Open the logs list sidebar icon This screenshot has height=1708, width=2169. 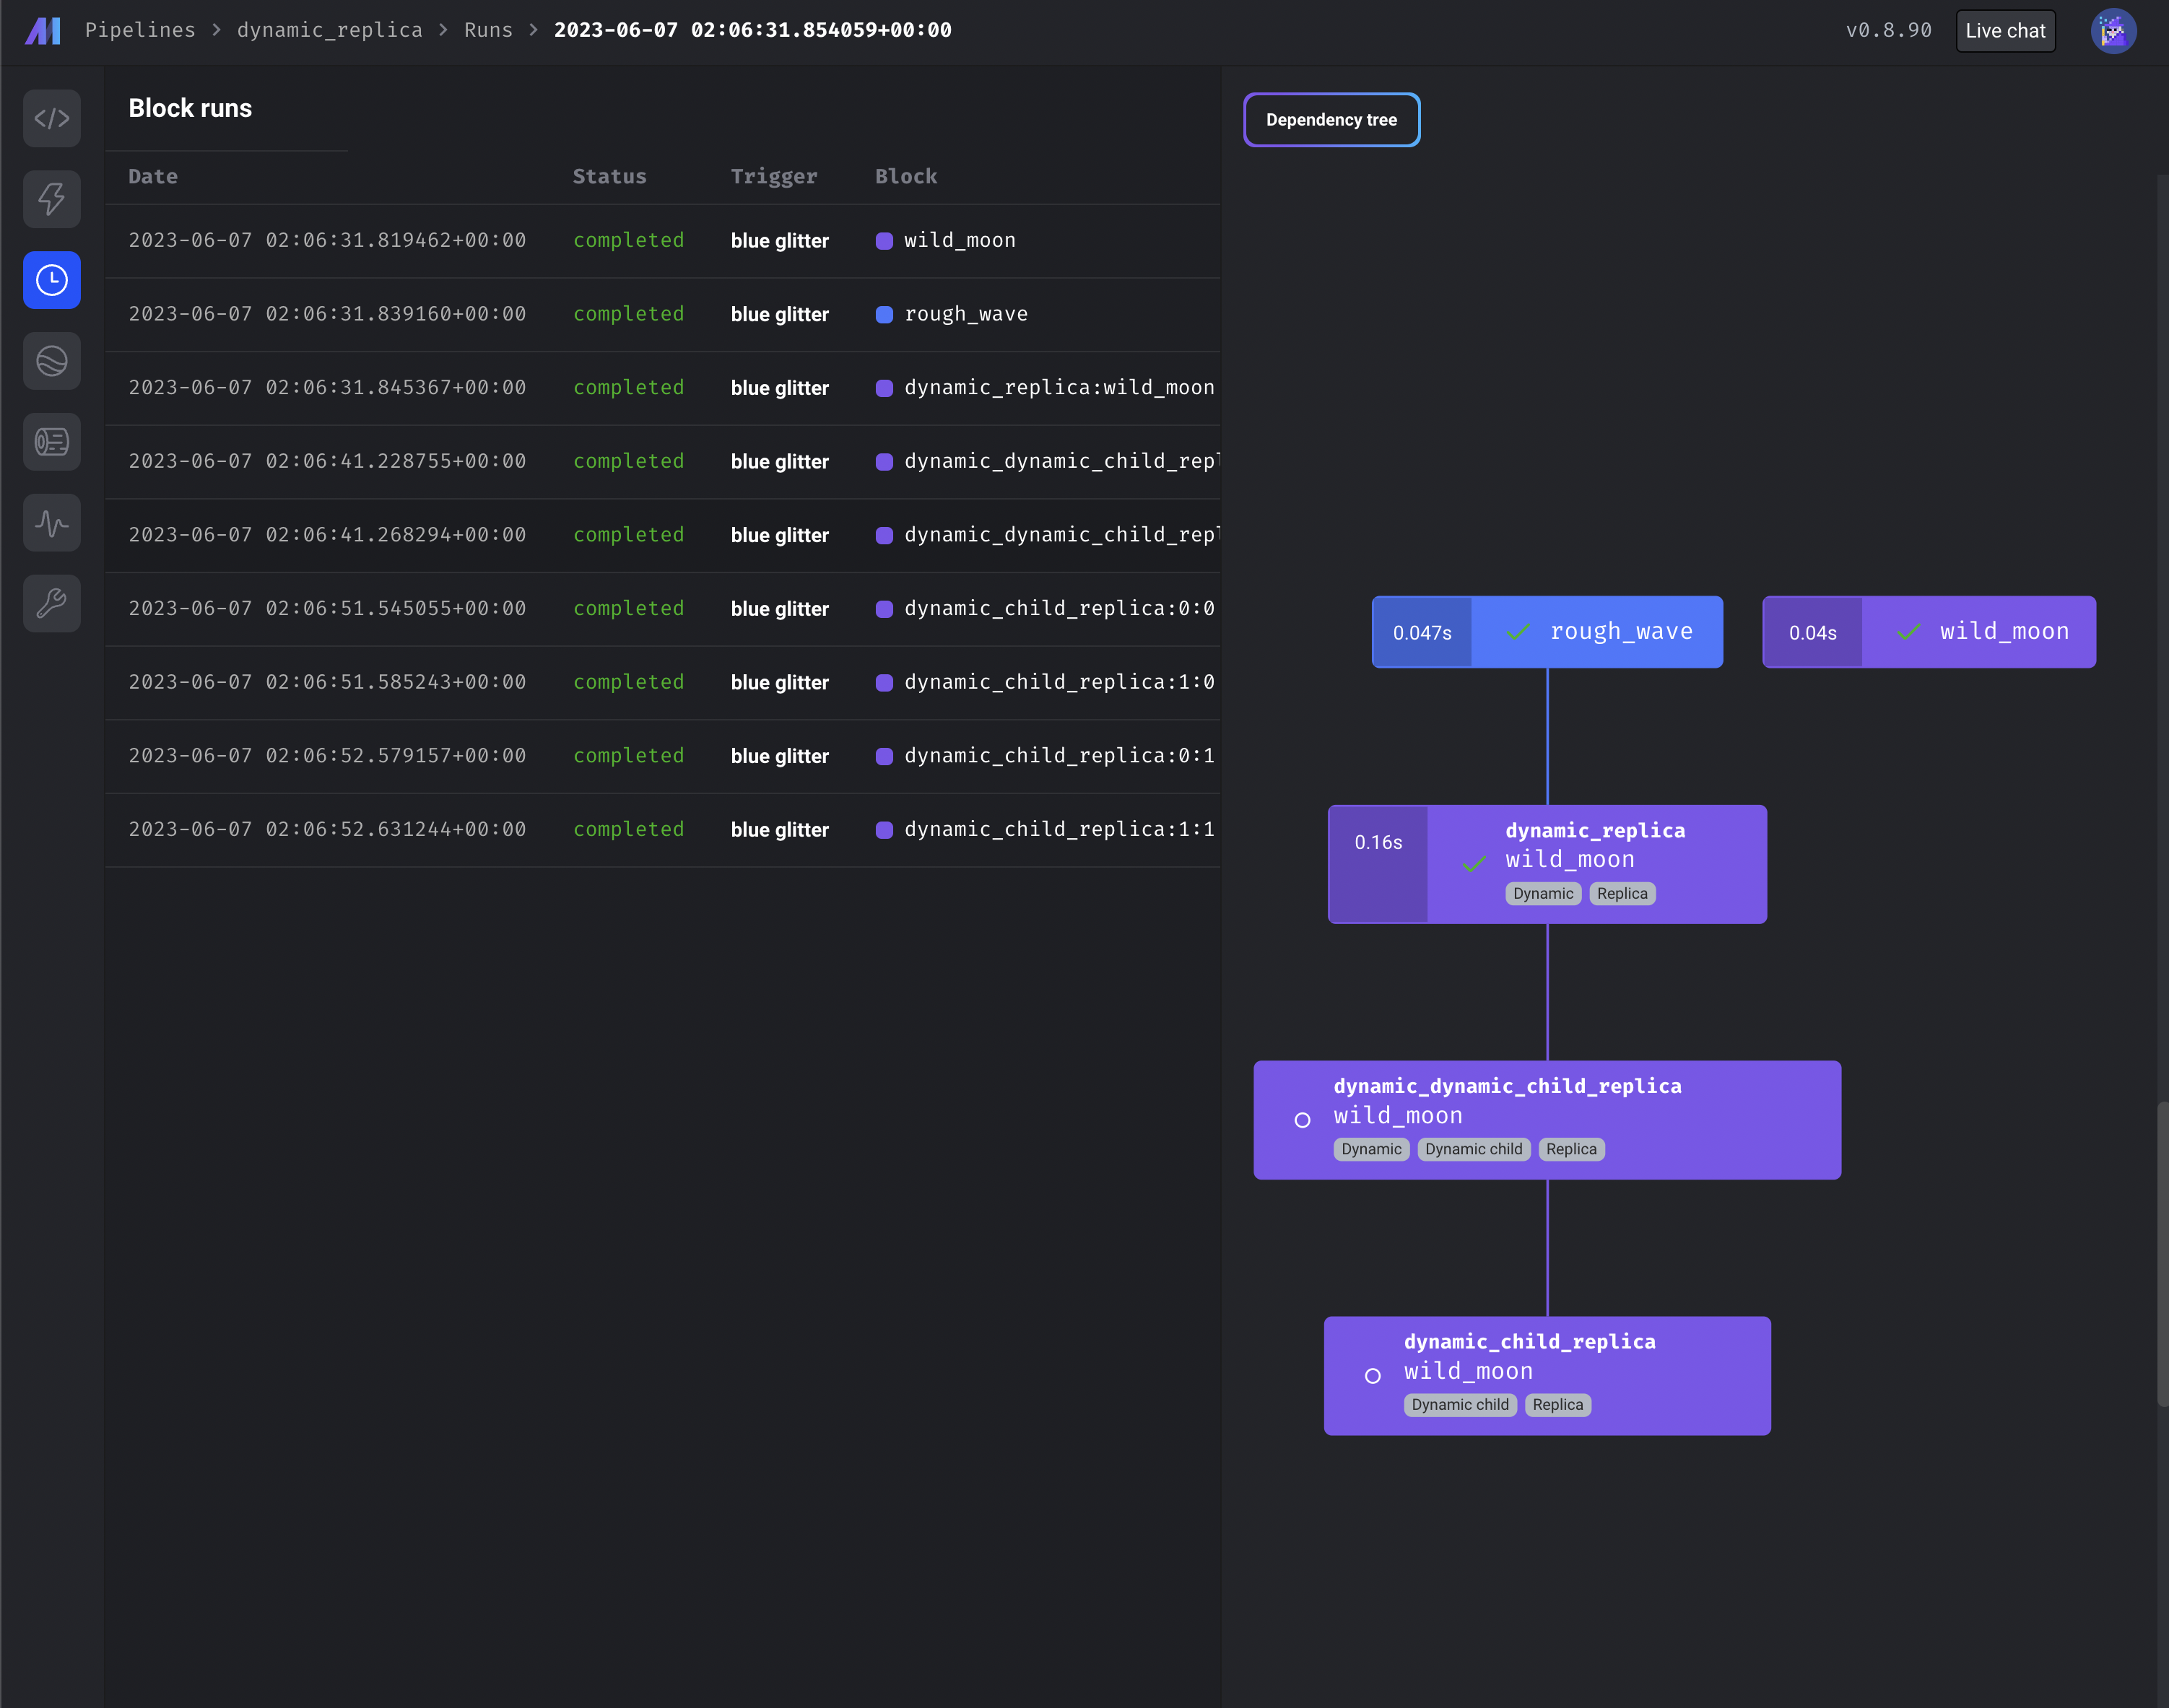(x=52, y=442)
